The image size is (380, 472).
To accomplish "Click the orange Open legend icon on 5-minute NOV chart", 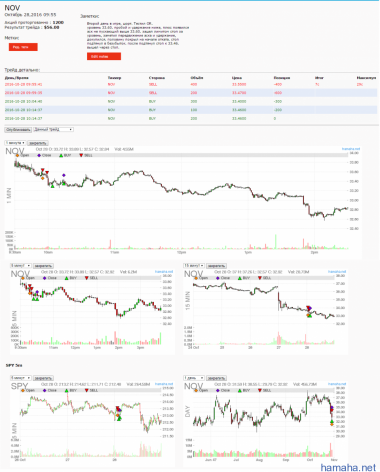I will 23,278.
